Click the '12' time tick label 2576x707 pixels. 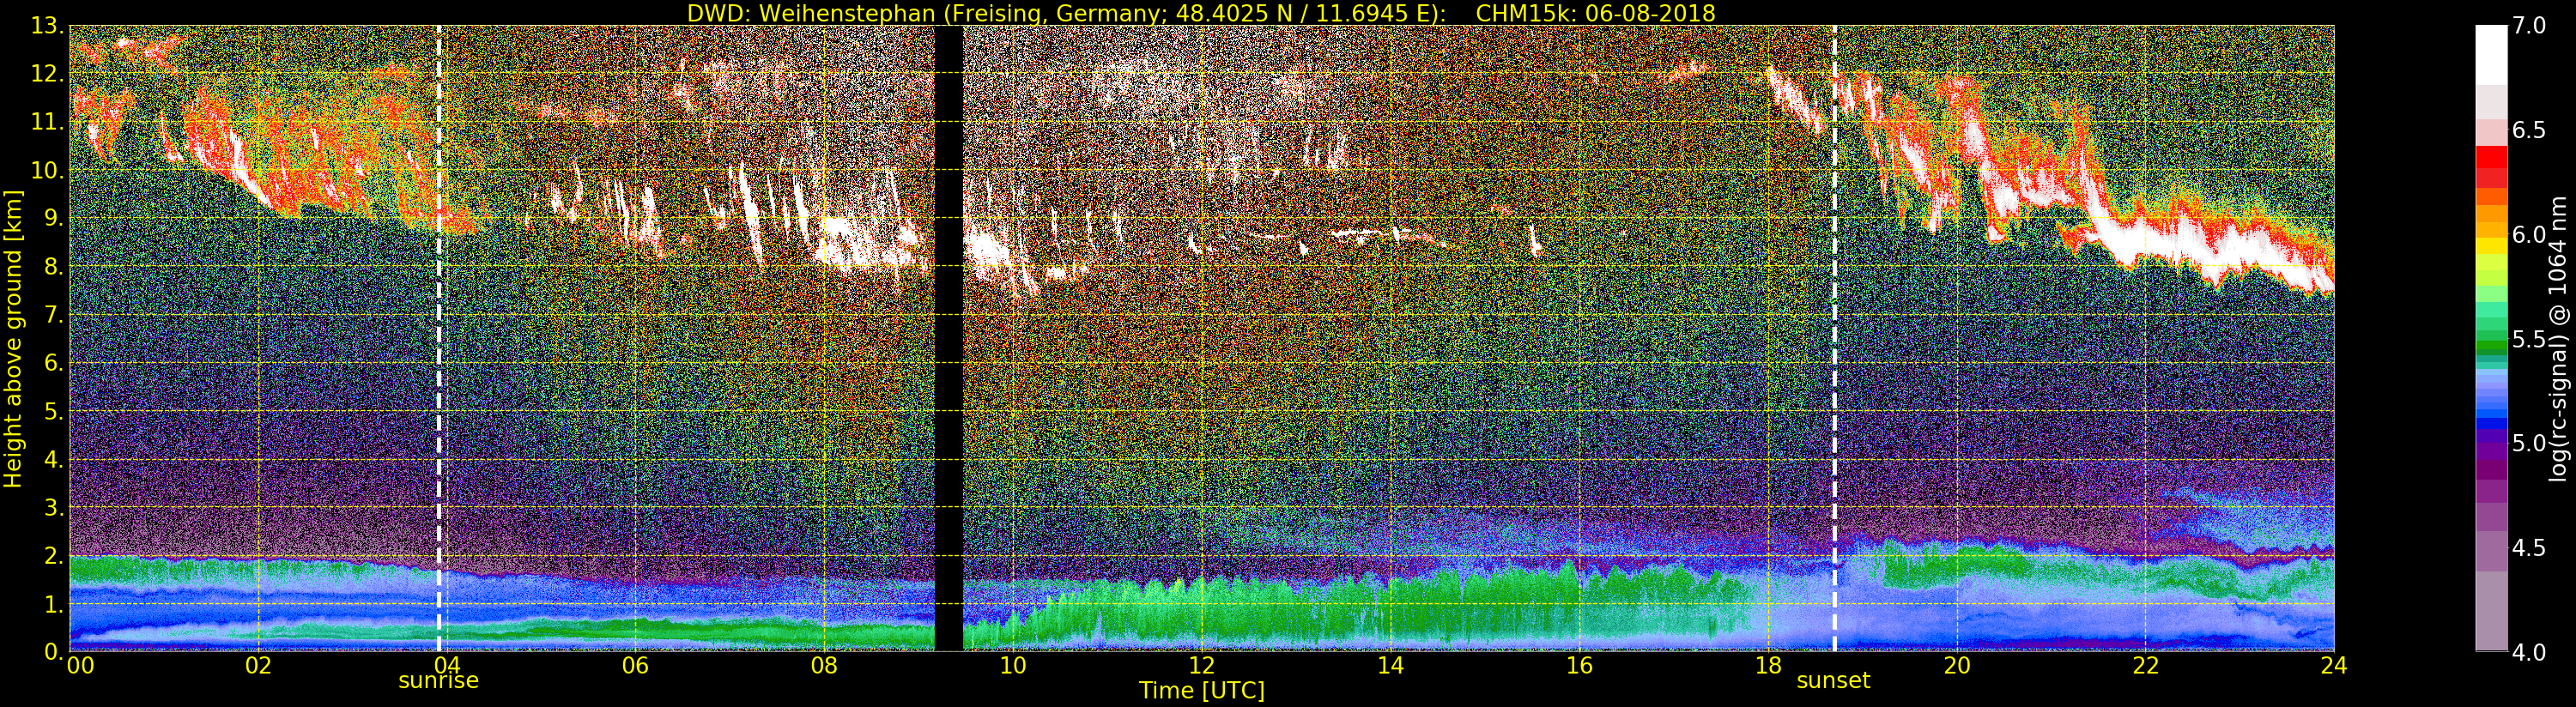pos(1201,666)
